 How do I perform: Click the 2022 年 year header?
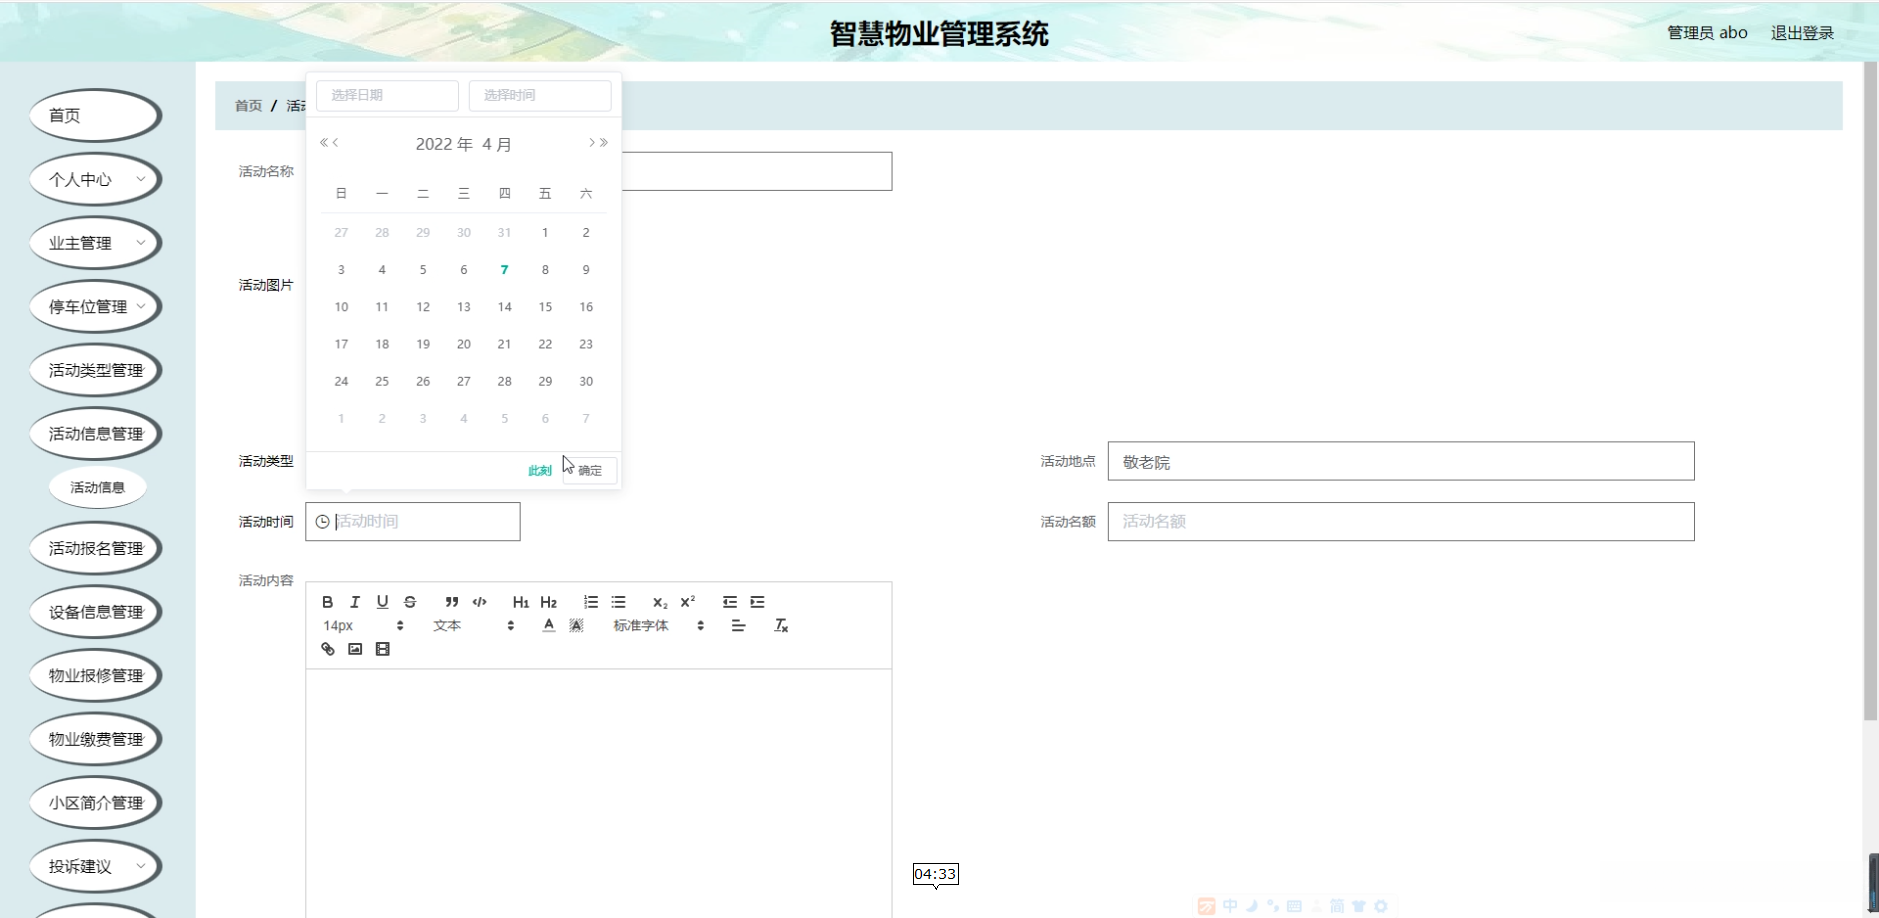444,144
